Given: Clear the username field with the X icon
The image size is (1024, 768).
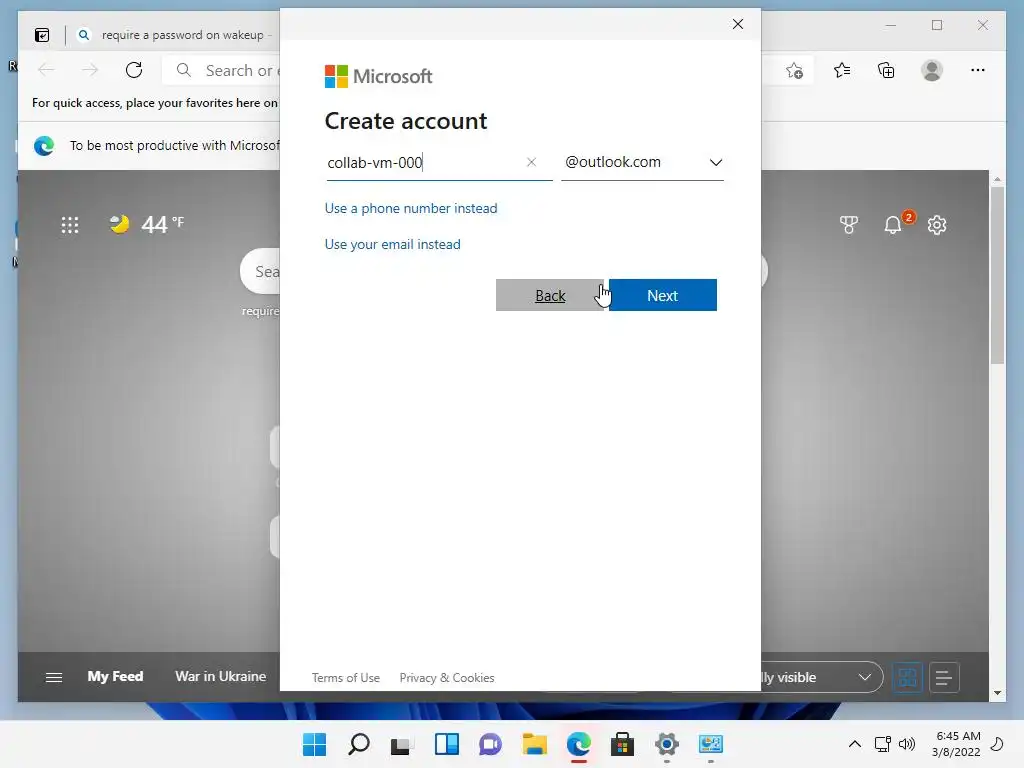Looking at the screenshot, I should [x=532, y=162].
